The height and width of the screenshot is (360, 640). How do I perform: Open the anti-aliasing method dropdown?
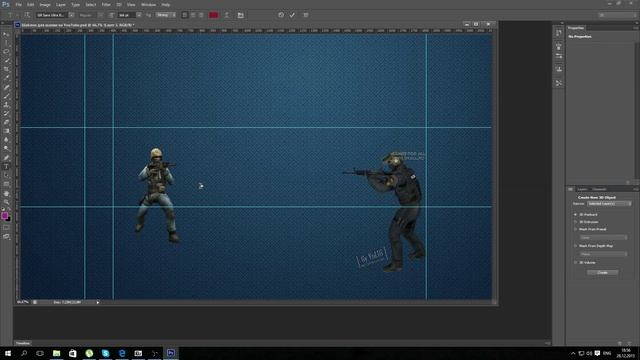coord(166,15)
